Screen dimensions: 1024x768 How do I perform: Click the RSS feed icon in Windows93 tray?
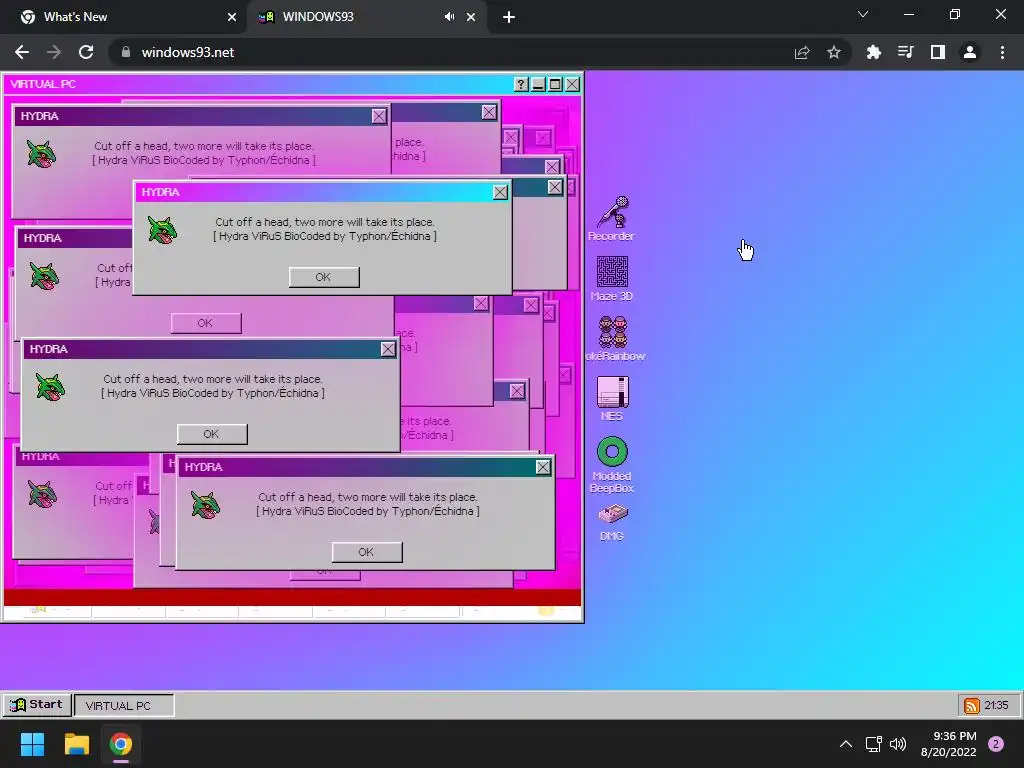[972, 705]
